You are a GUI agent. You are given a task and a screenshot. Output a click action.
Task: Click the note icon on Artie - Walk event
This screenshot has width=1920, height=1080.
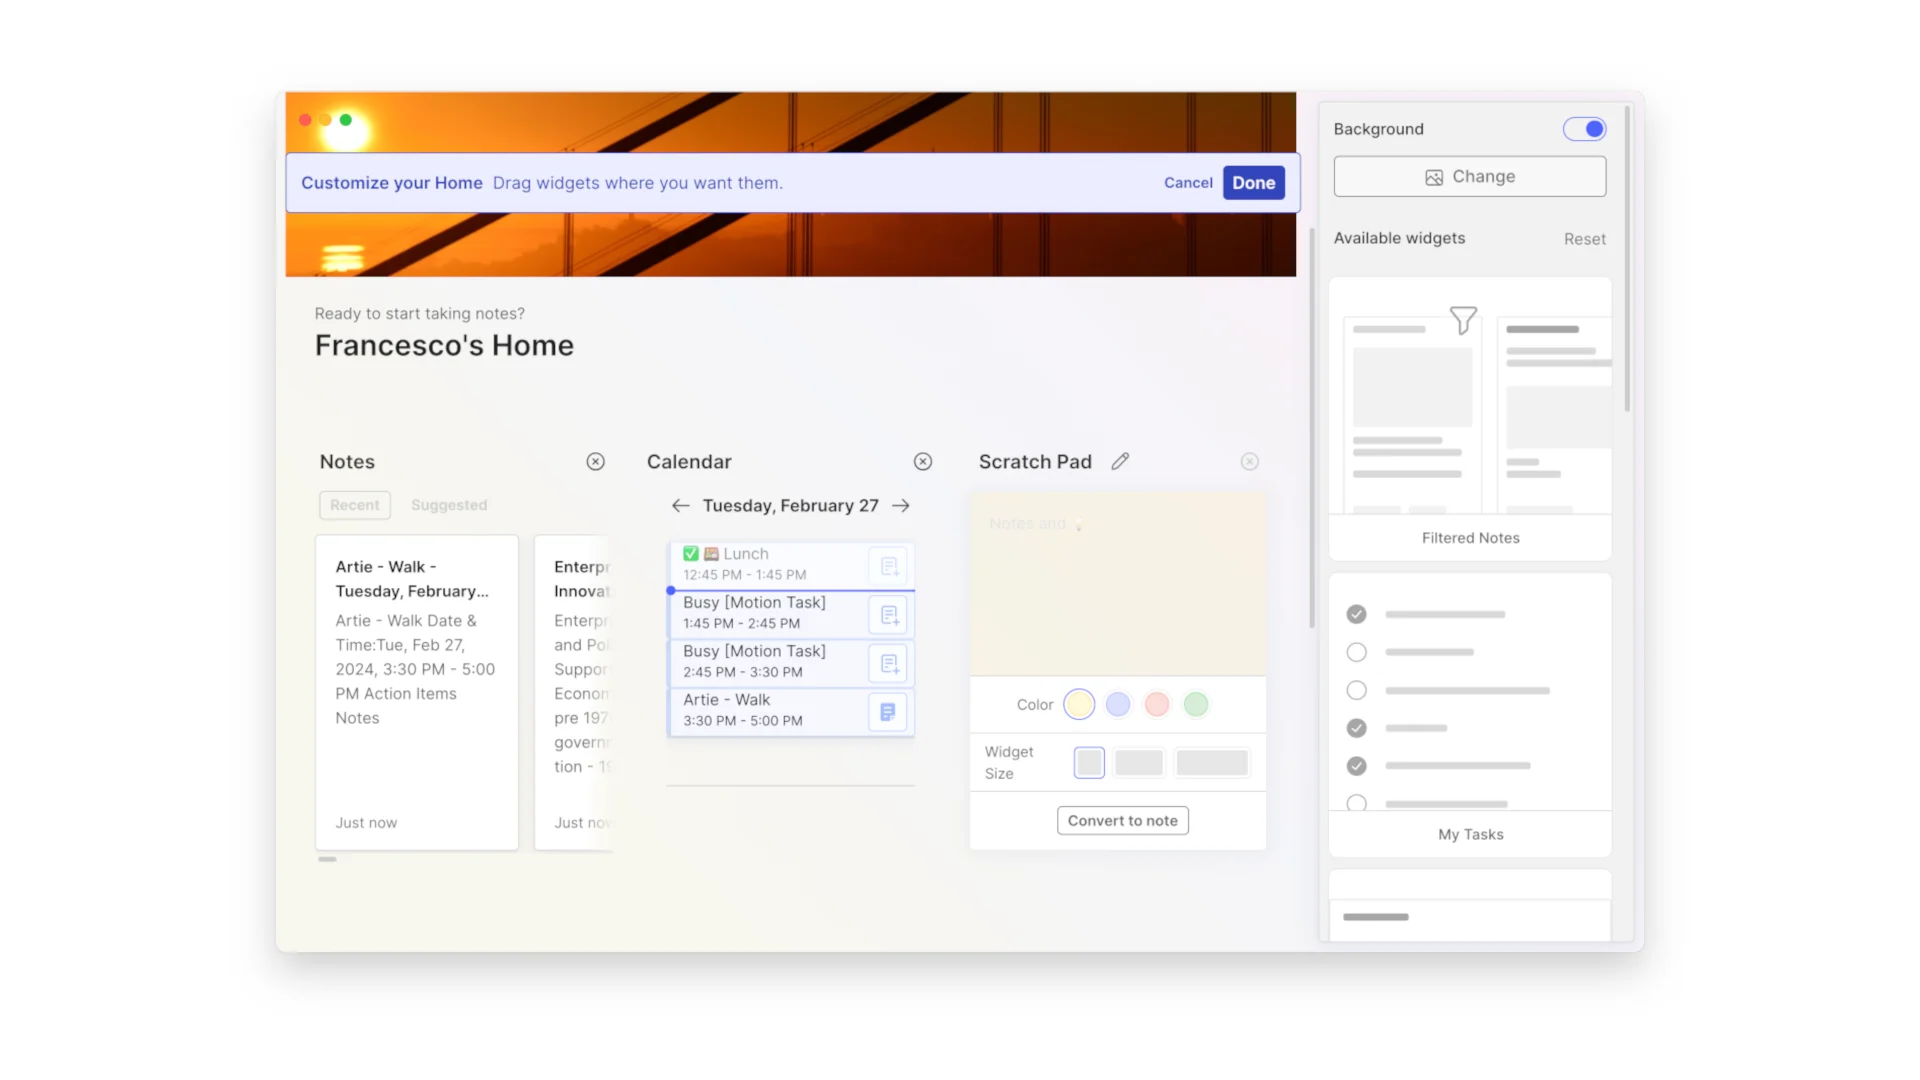point(887,712)
